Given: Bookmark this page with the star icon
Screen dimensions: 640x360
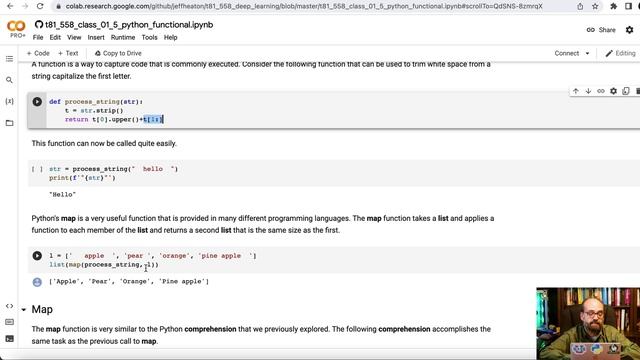Looking at the screenshot, I should pyautogui.click(x=595, y=6).
